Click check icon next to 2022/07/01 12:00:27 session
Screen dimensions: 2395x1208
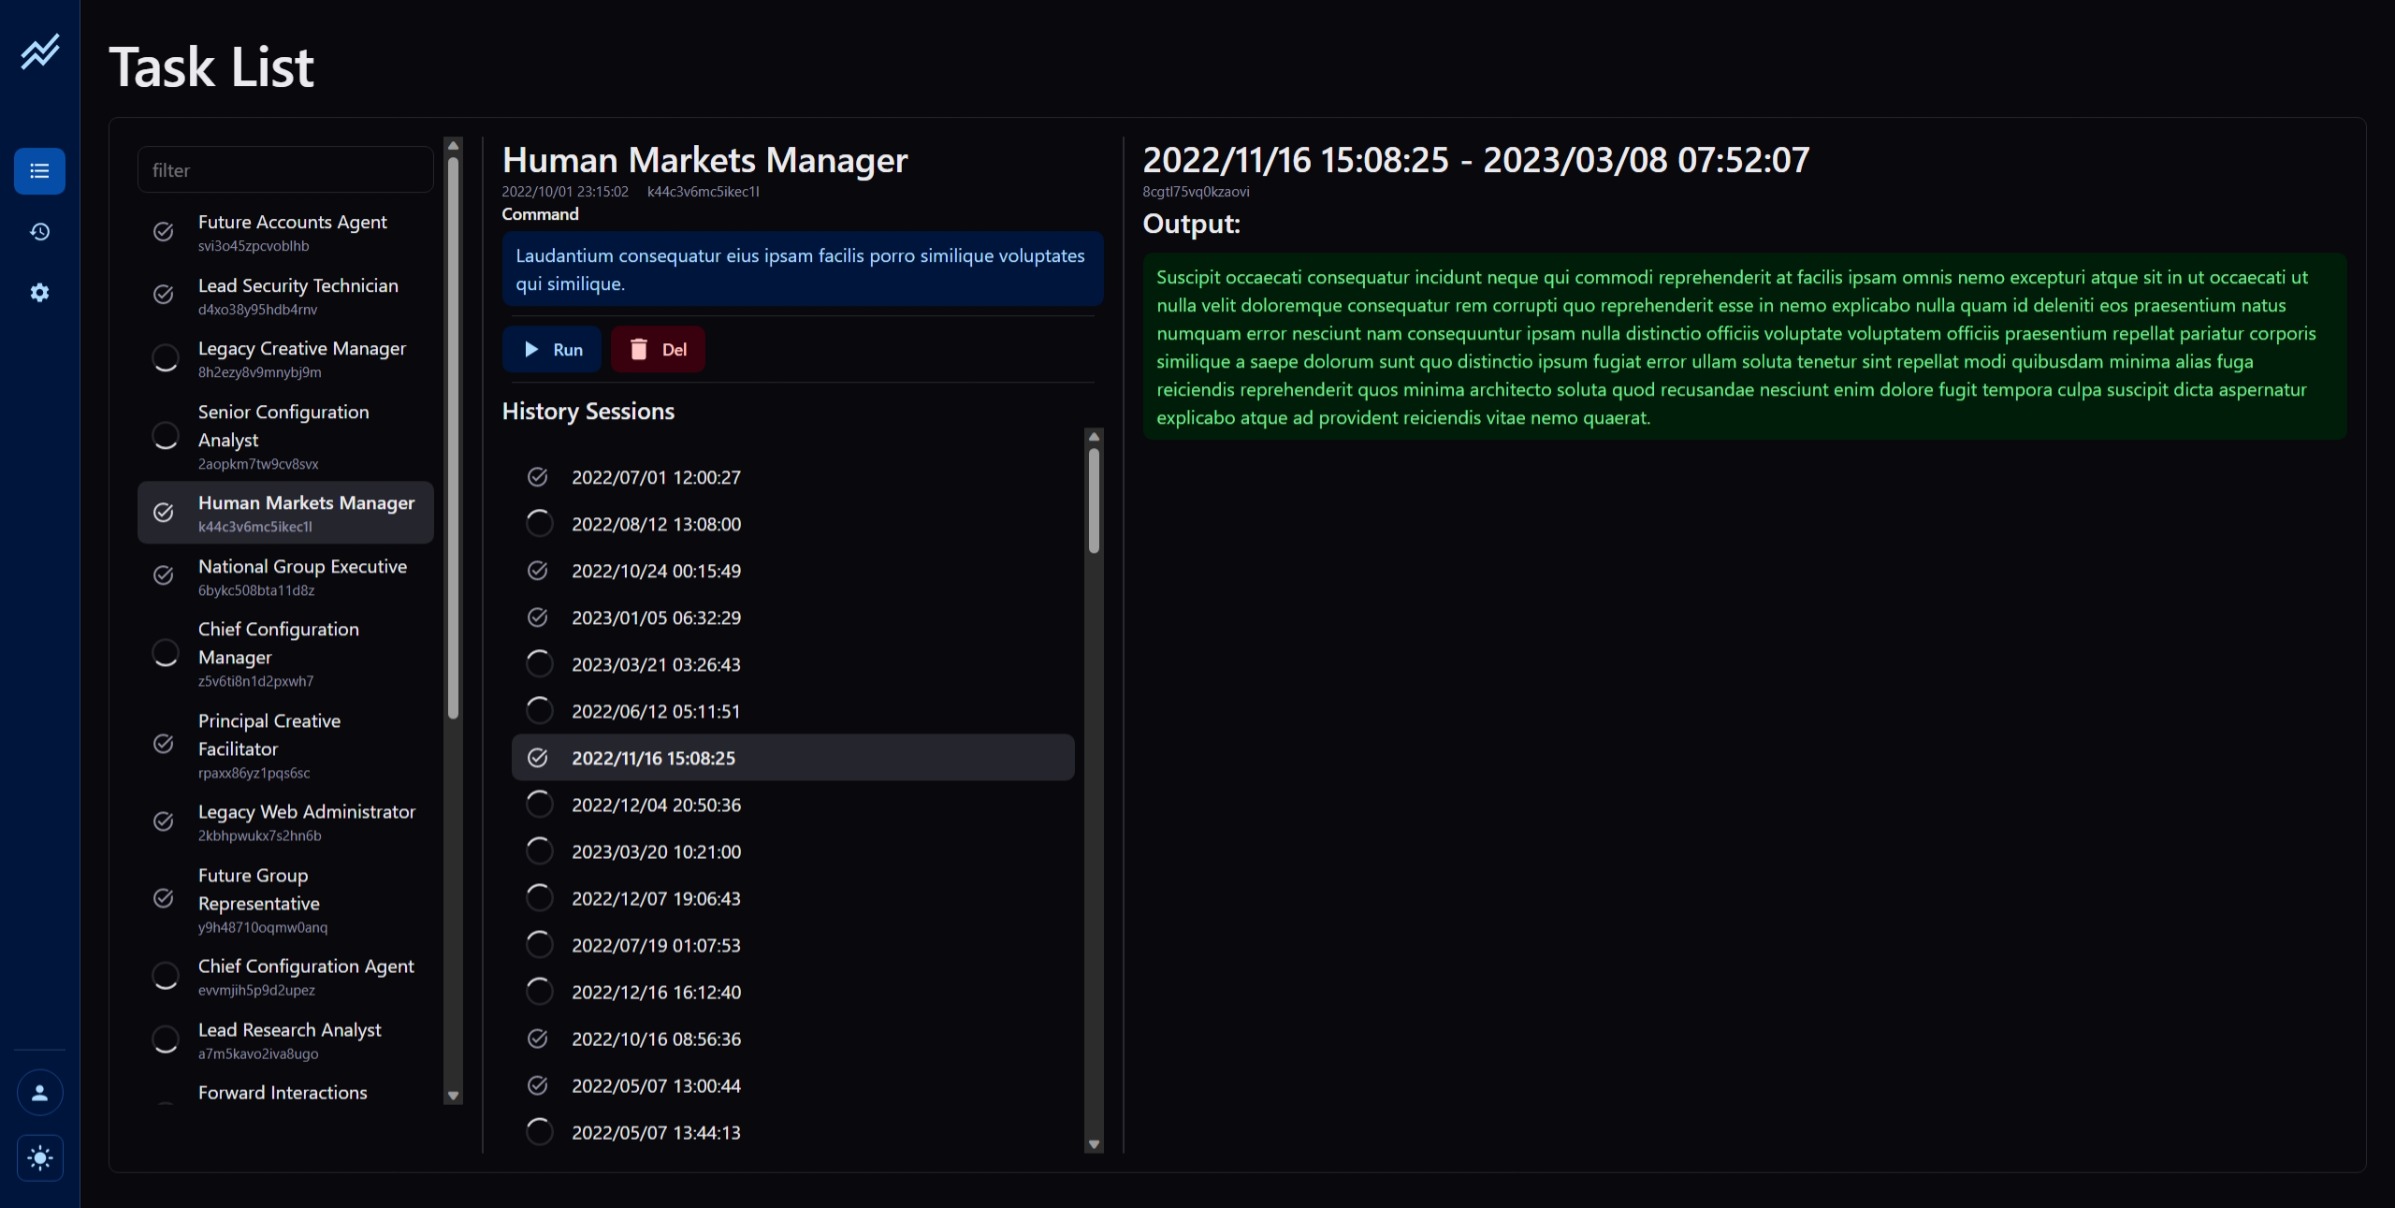[x=538, y=477]
